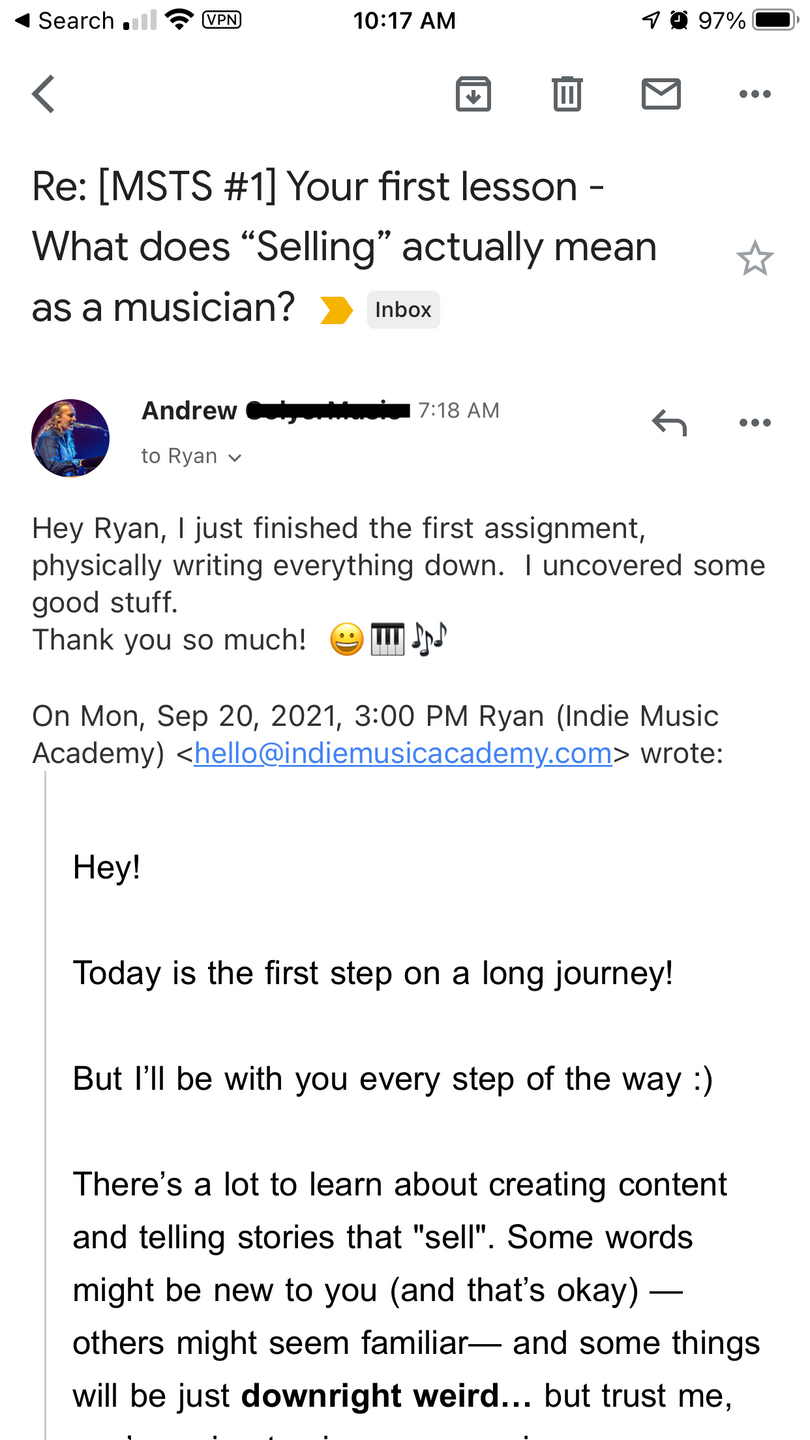Go back to the inbox list
The width and height of the screenshot is (810, 1440).
(x=44, y=95)
